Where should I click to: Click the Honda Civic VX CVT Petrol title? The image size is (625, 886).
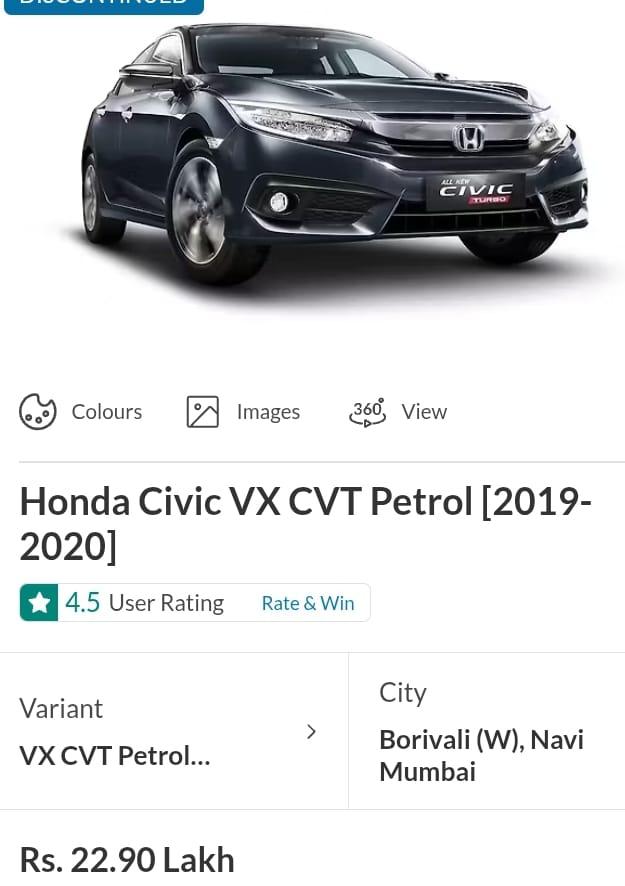(306, 524)
